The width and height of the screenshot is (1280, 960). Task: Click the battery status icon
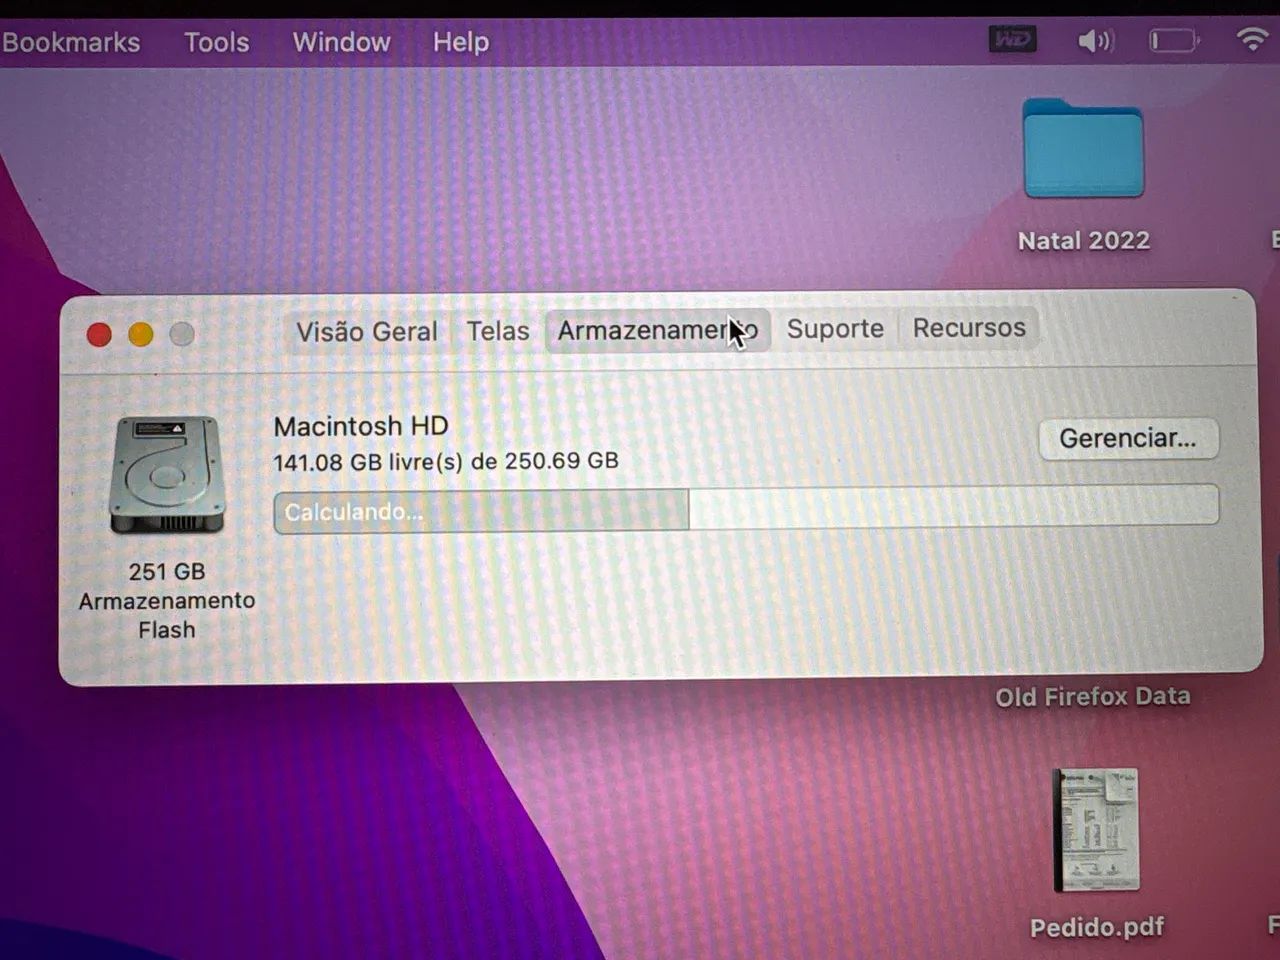pyautogui.click(x=1174, y=41)
